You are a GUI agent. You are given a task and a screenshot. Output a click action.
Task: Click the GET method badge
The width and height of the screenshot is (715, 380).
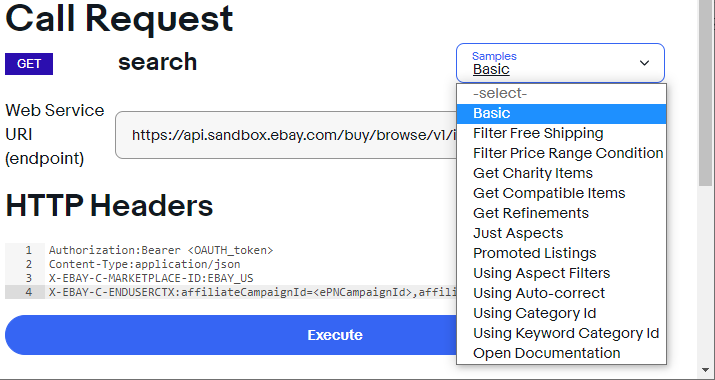click(29, 64)
